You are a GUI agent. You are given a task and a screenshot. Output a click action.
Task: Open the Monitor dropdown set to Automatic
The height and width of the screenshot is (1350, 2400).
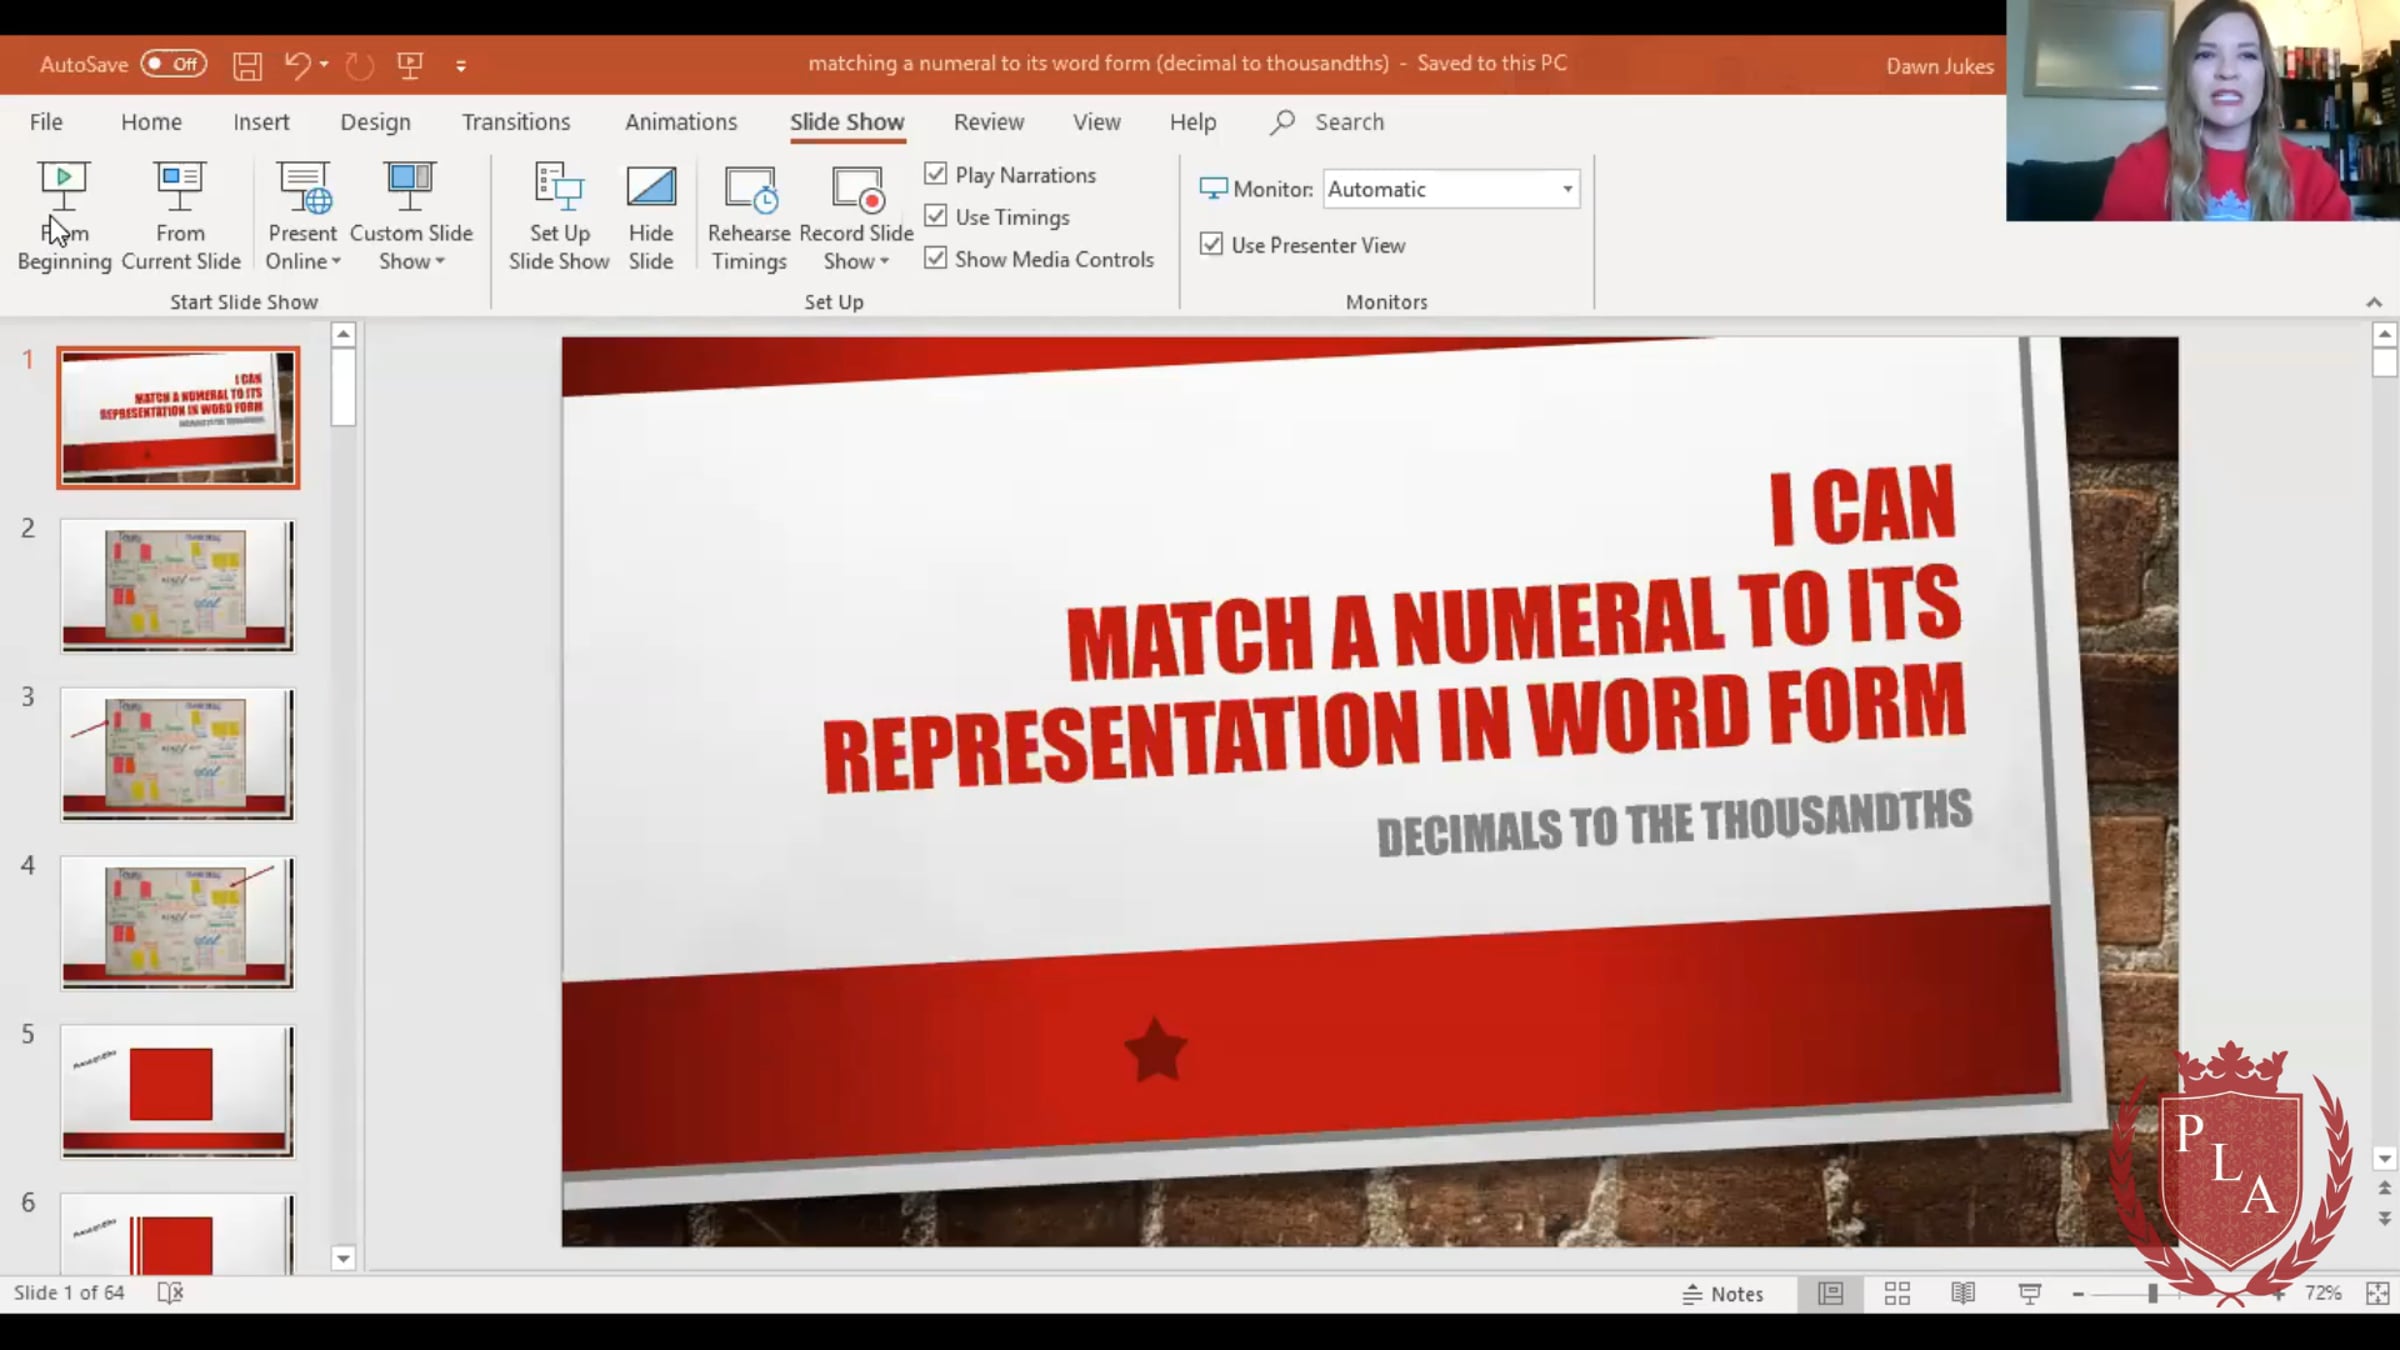[x=1451, y=189]
